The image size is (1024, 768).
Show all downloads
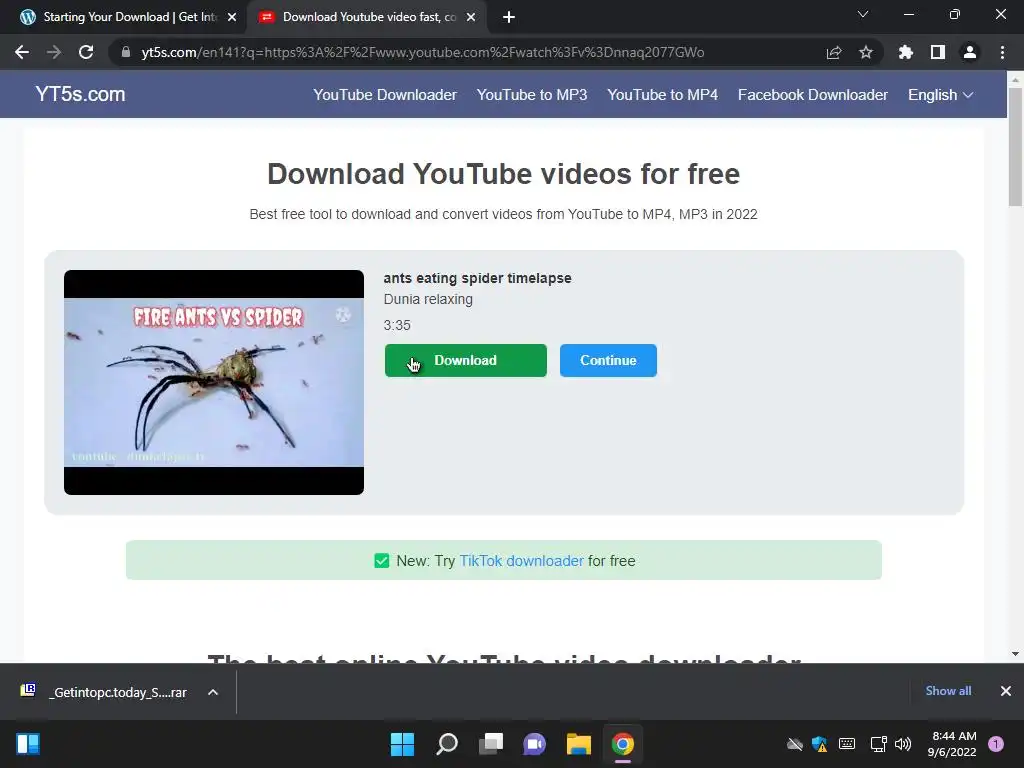948,691
